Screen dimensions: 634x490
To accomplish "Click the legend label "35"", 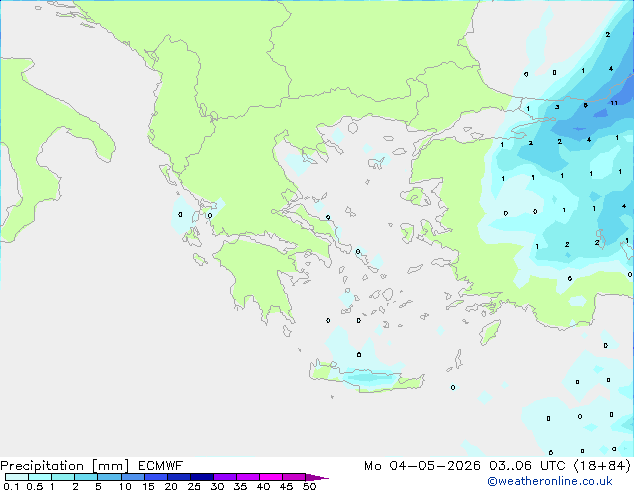I will click(240, 486).
